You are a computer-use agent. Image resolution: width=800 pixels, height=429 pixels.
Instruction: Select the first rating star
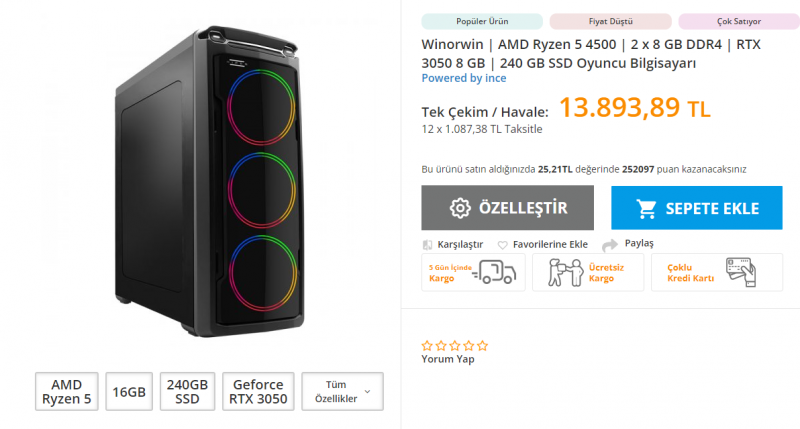point(428,346)
